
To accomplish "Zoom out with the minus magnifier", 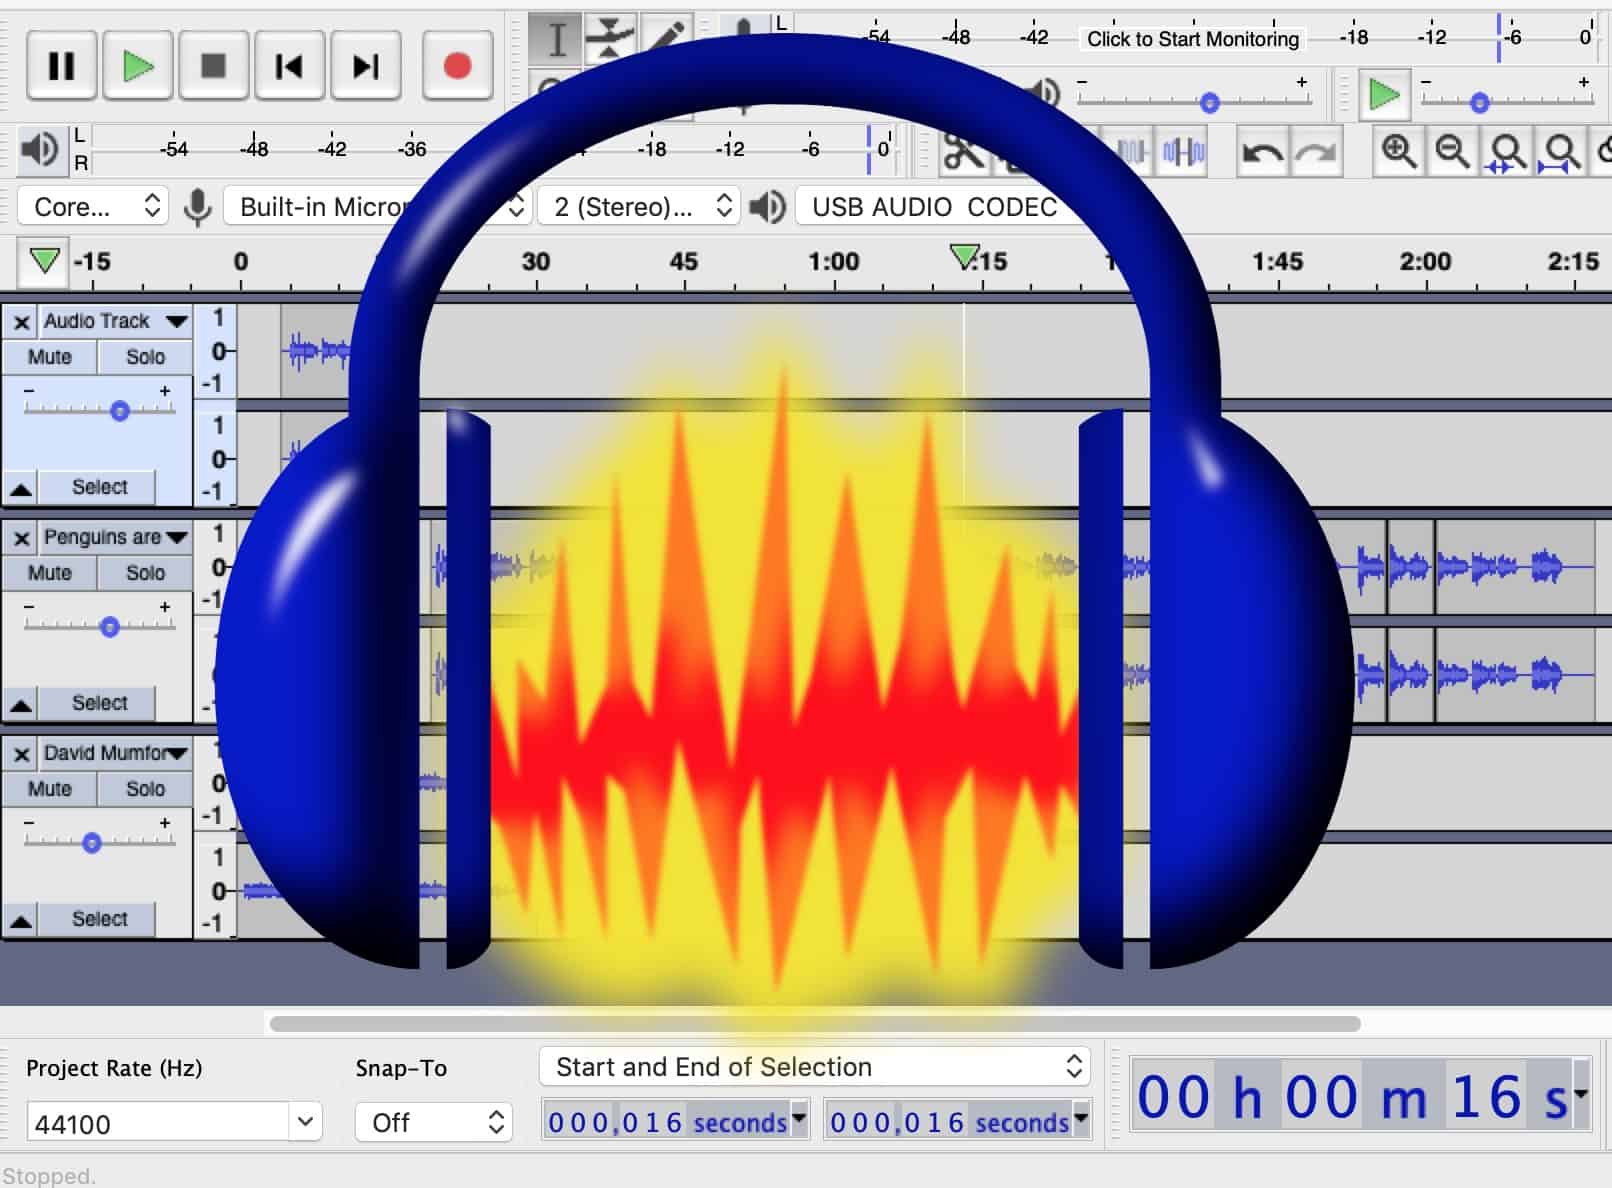I will point(1452,152).
